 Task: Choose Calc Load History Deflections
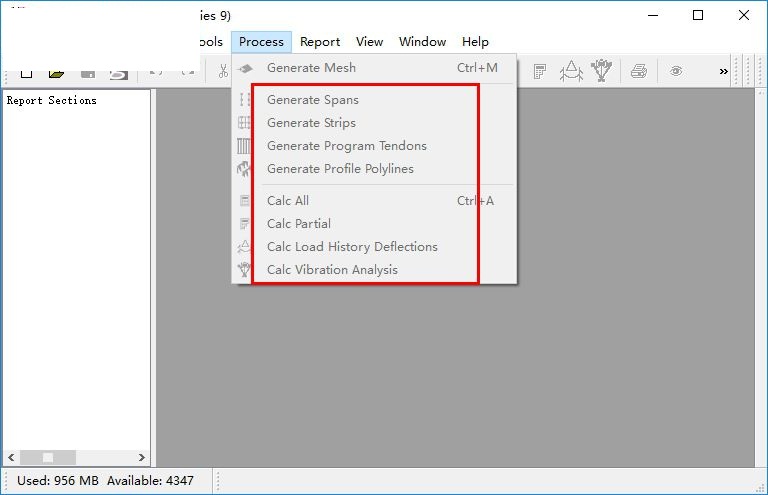[374, 247]
